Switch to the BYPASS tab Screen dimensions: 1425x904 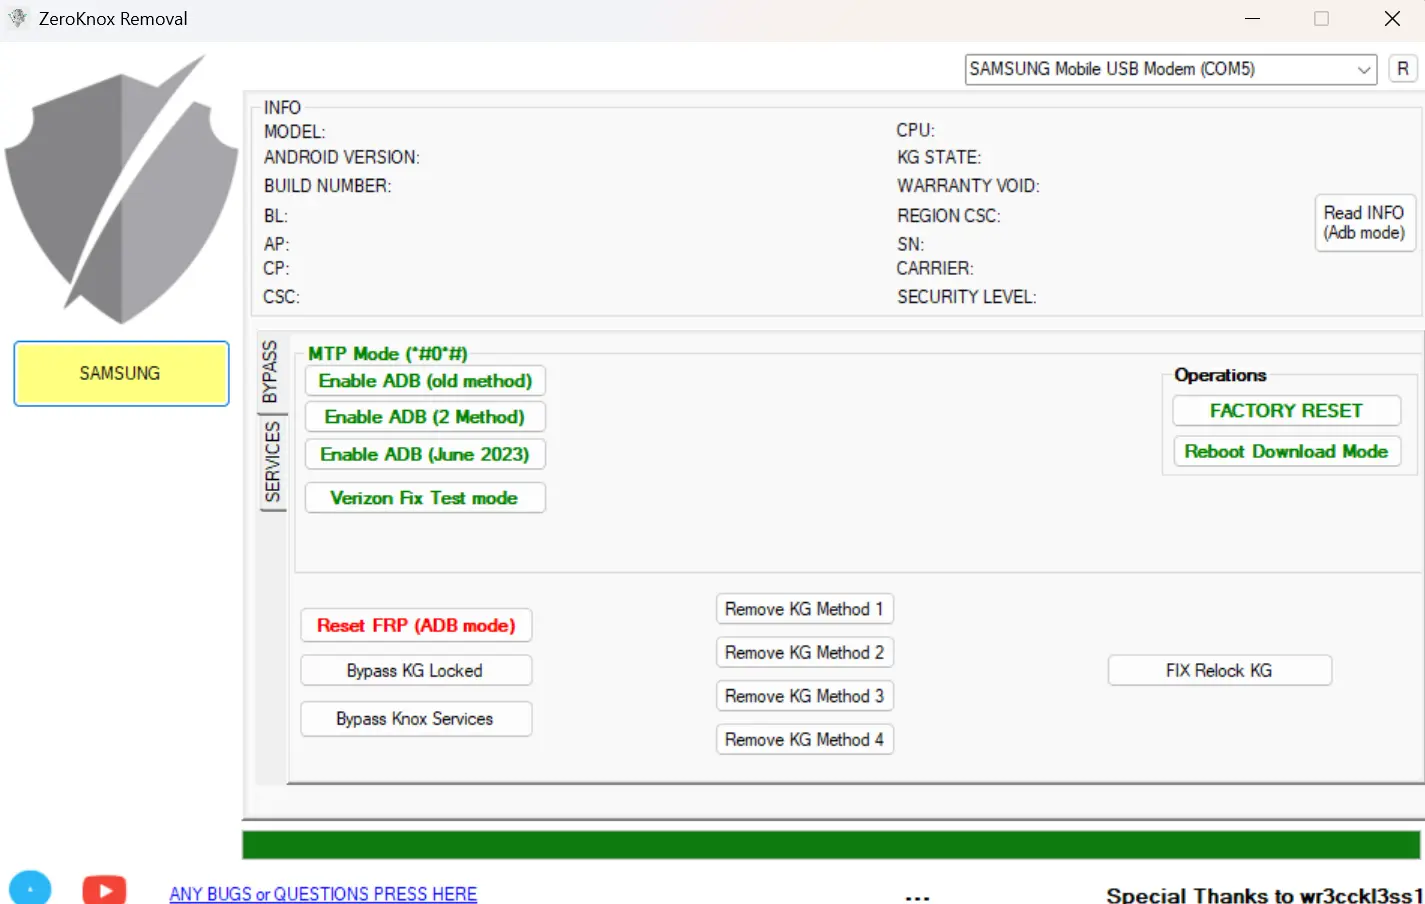click(x=270, y=372)
